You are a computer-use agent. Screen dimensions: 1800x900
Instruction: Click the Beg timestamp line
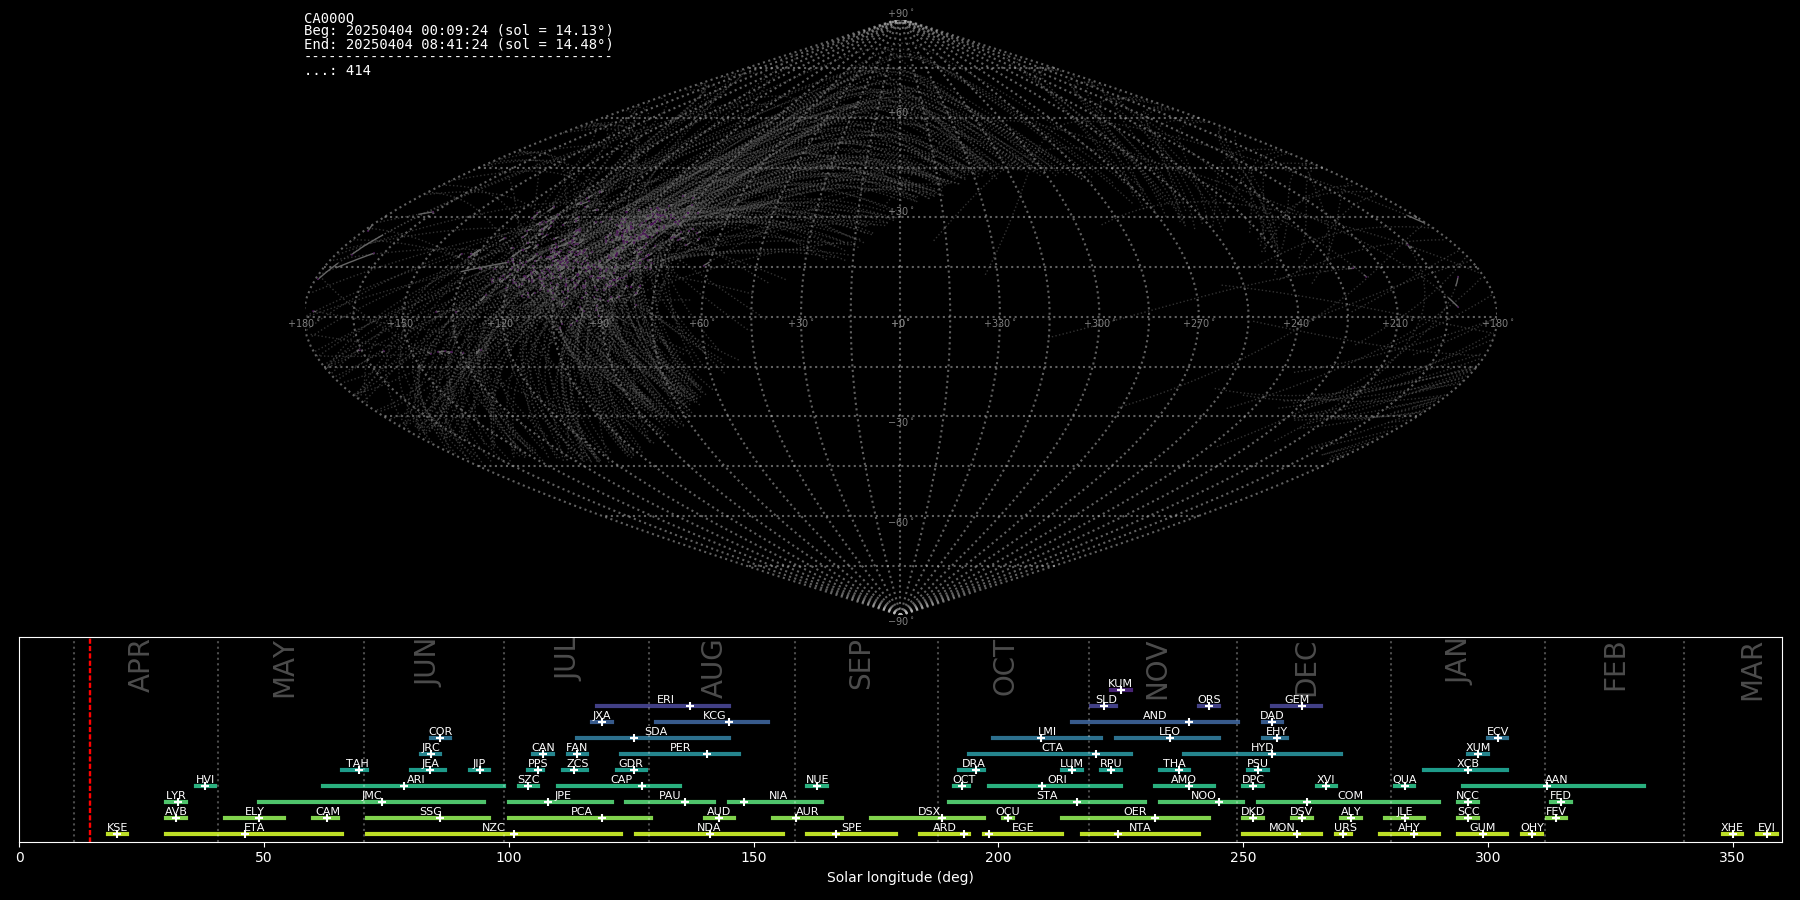coord(458,31)
